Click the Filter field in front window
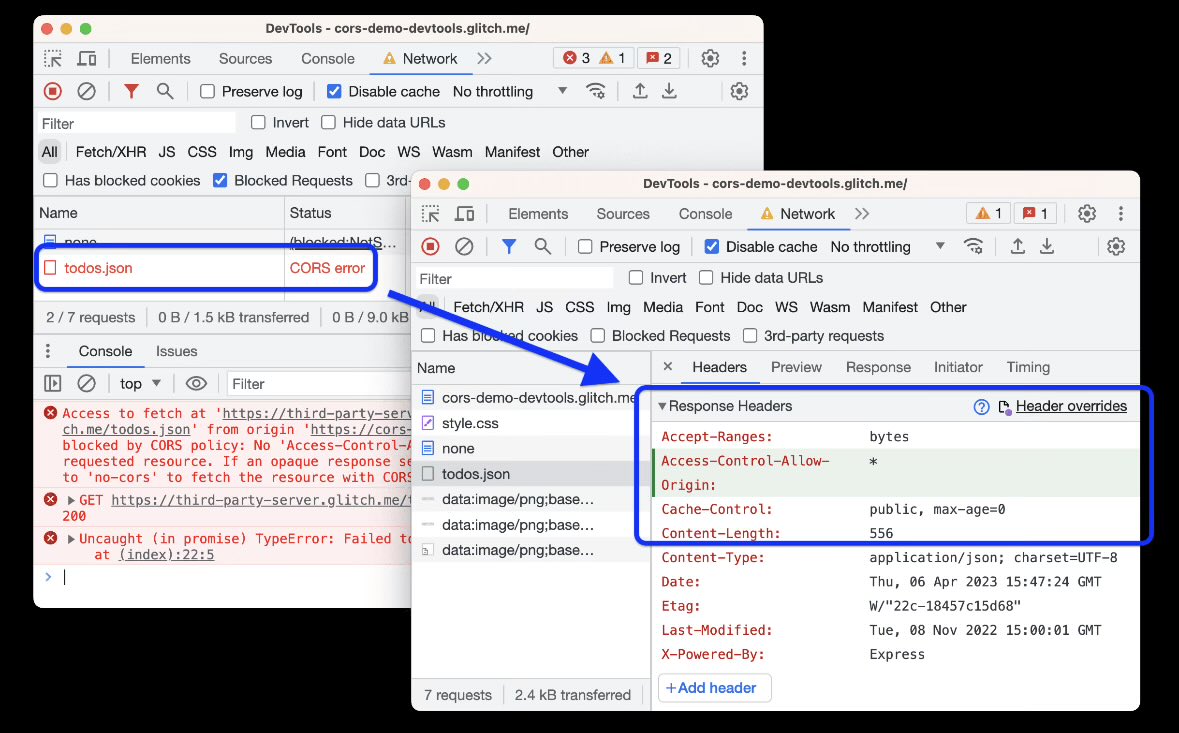The width and height of the screenshot is (1179, 733). [x=514, y=279]
